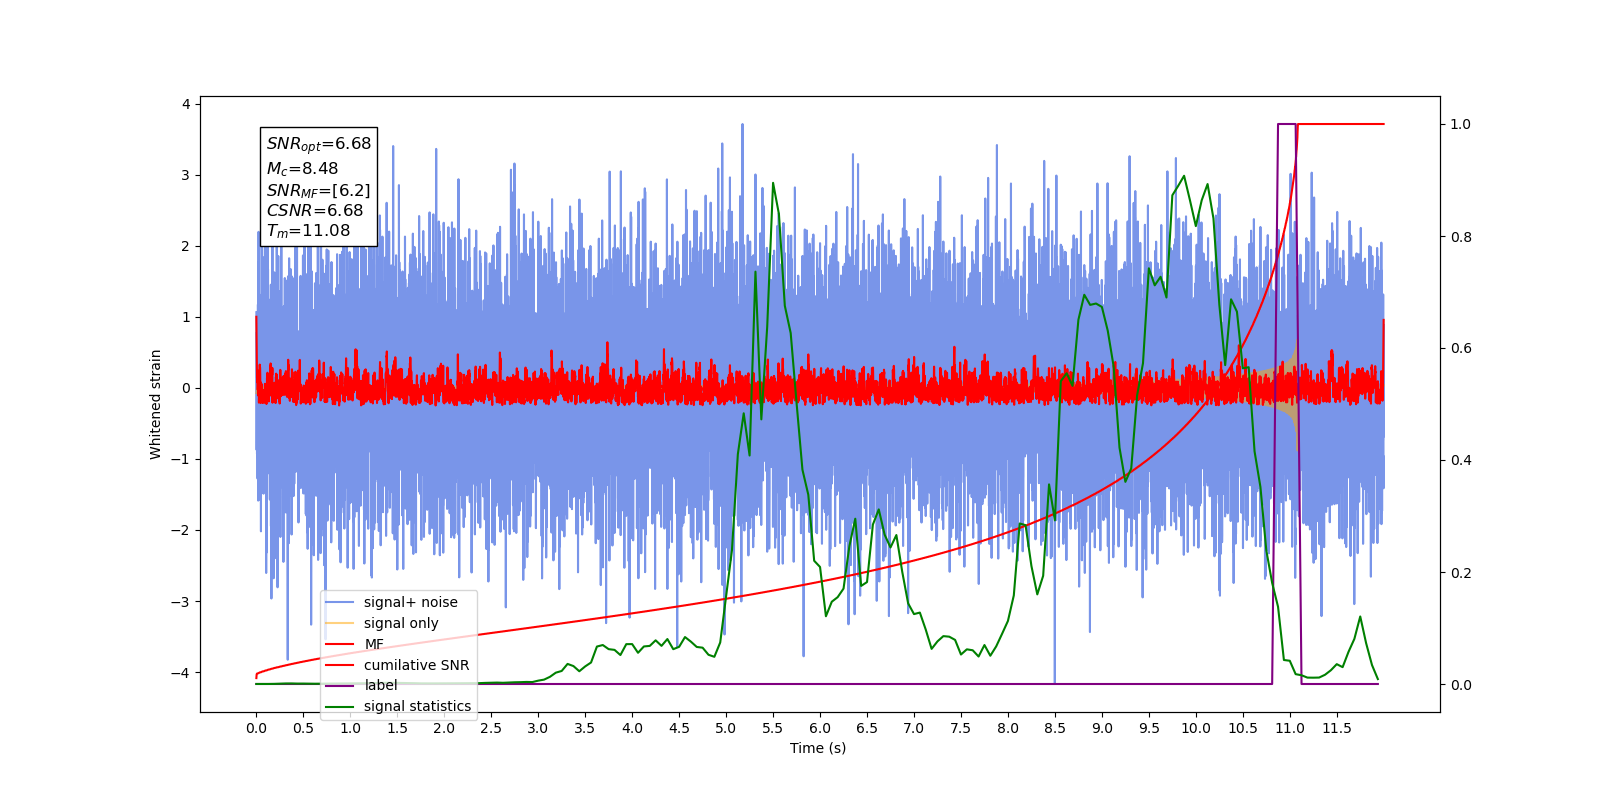Click the 0.5 tick on the time axis
Viewport: 1600px width, 800px height.
[x=303, y=728]
